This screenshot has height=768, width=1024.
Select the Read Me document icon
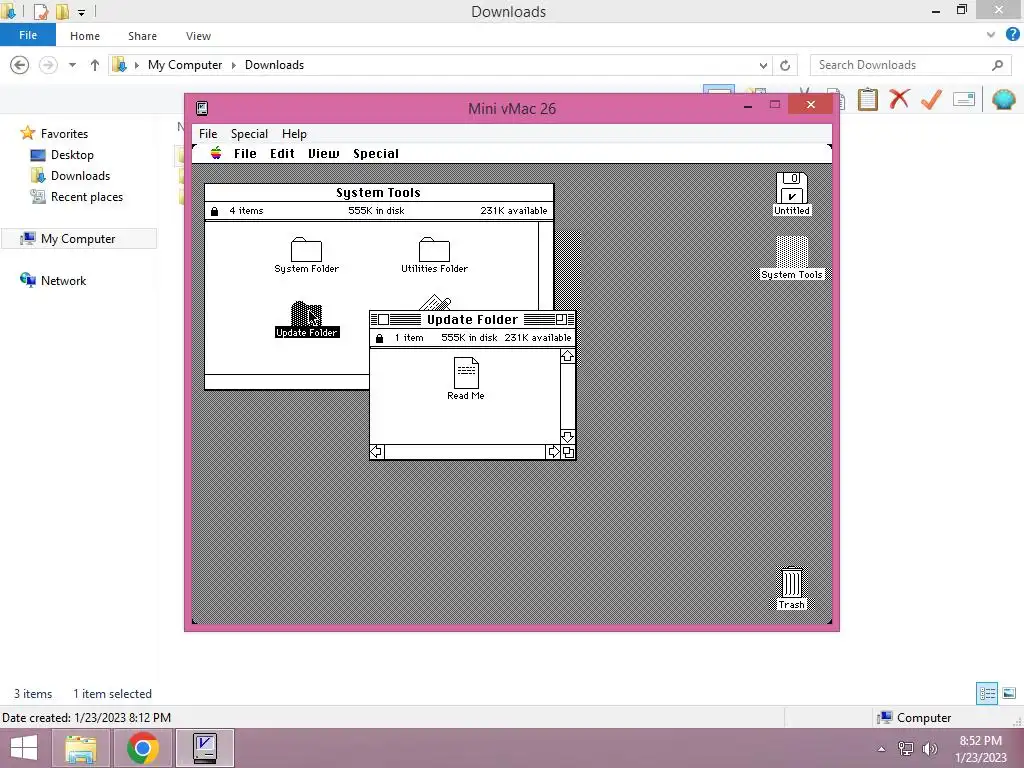tap(466, 373)
